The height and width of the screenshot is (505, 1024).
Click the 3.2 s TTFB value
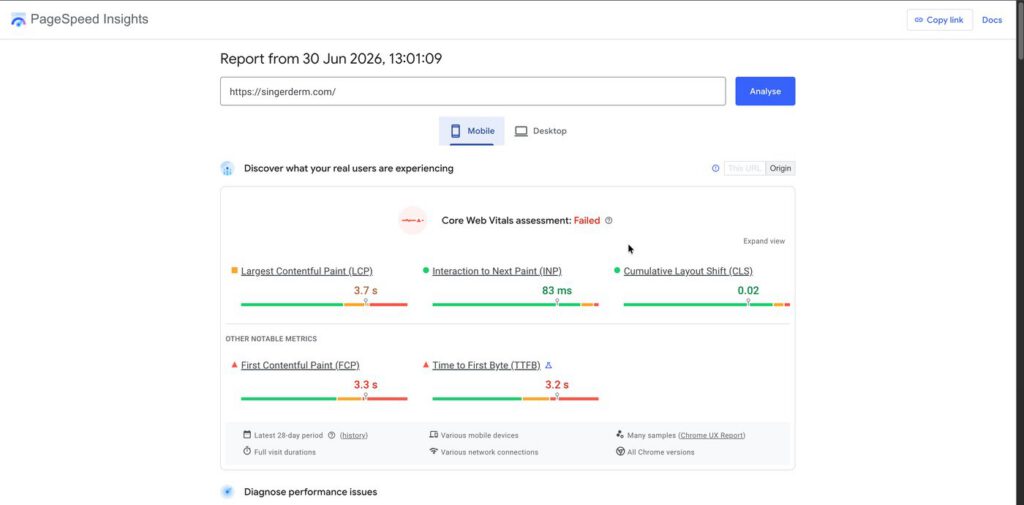(557, 385)
